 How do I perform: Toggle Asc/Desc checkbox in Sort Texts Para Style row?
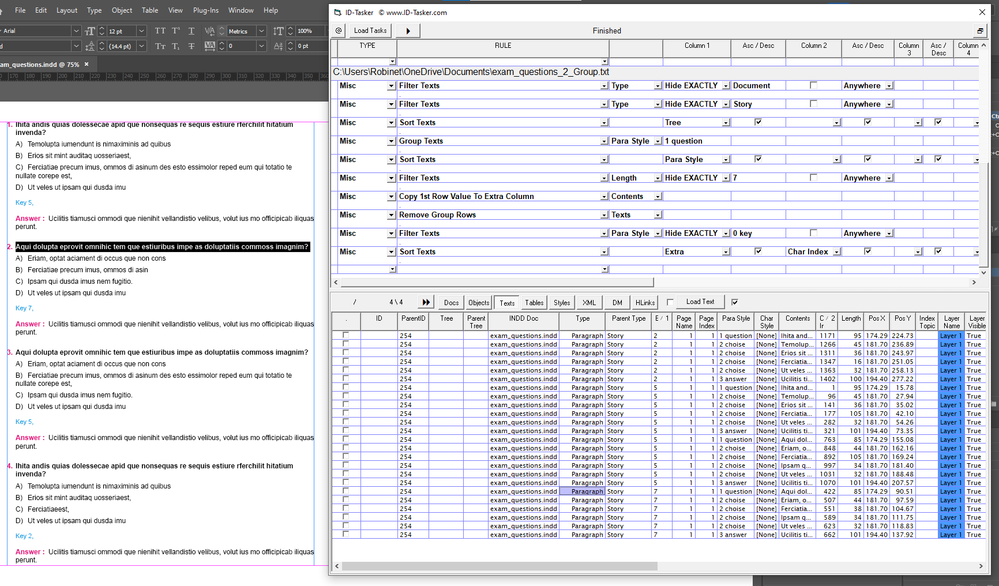click(x=758, y=159)
